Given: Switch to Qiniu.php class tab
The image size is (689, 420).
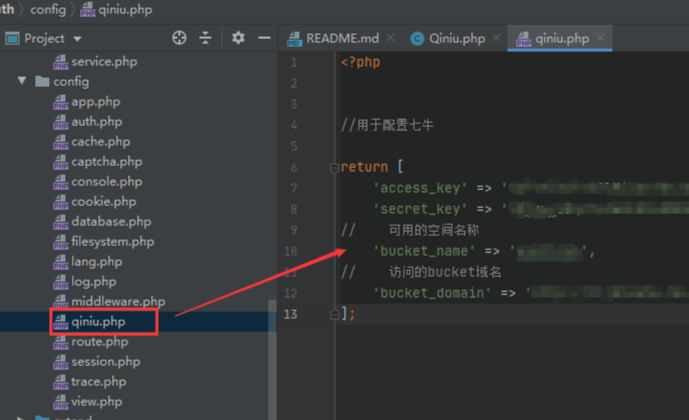Looking at the screenshot, I should 457,39.
